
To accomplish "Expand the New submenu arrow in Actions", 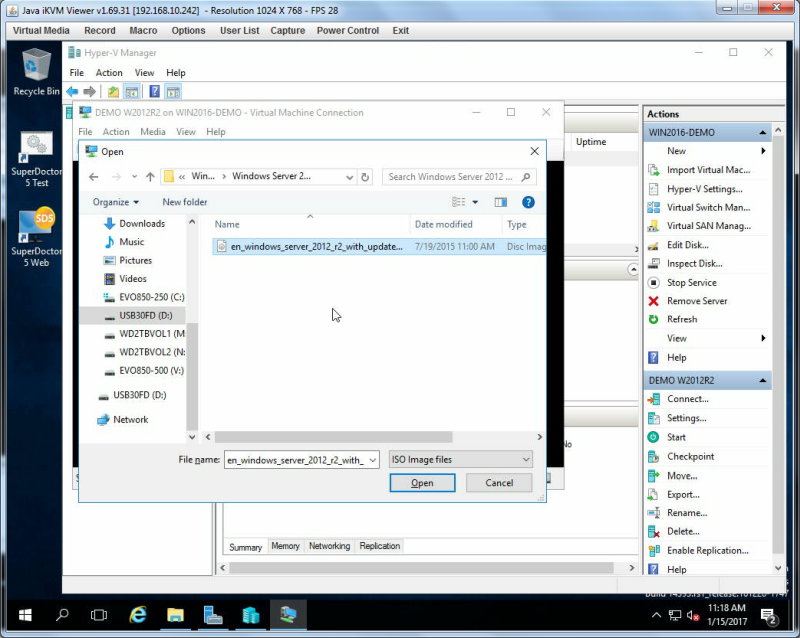I will click(x=763, y=151).
